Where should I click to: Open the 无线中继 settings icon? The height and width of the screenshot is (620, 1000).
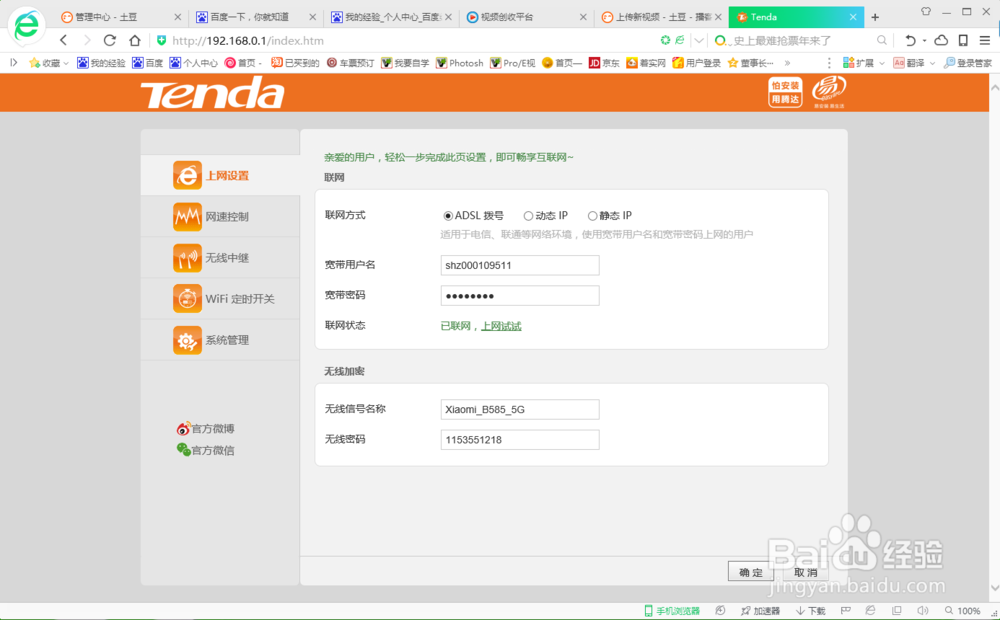tap(187, 257)
